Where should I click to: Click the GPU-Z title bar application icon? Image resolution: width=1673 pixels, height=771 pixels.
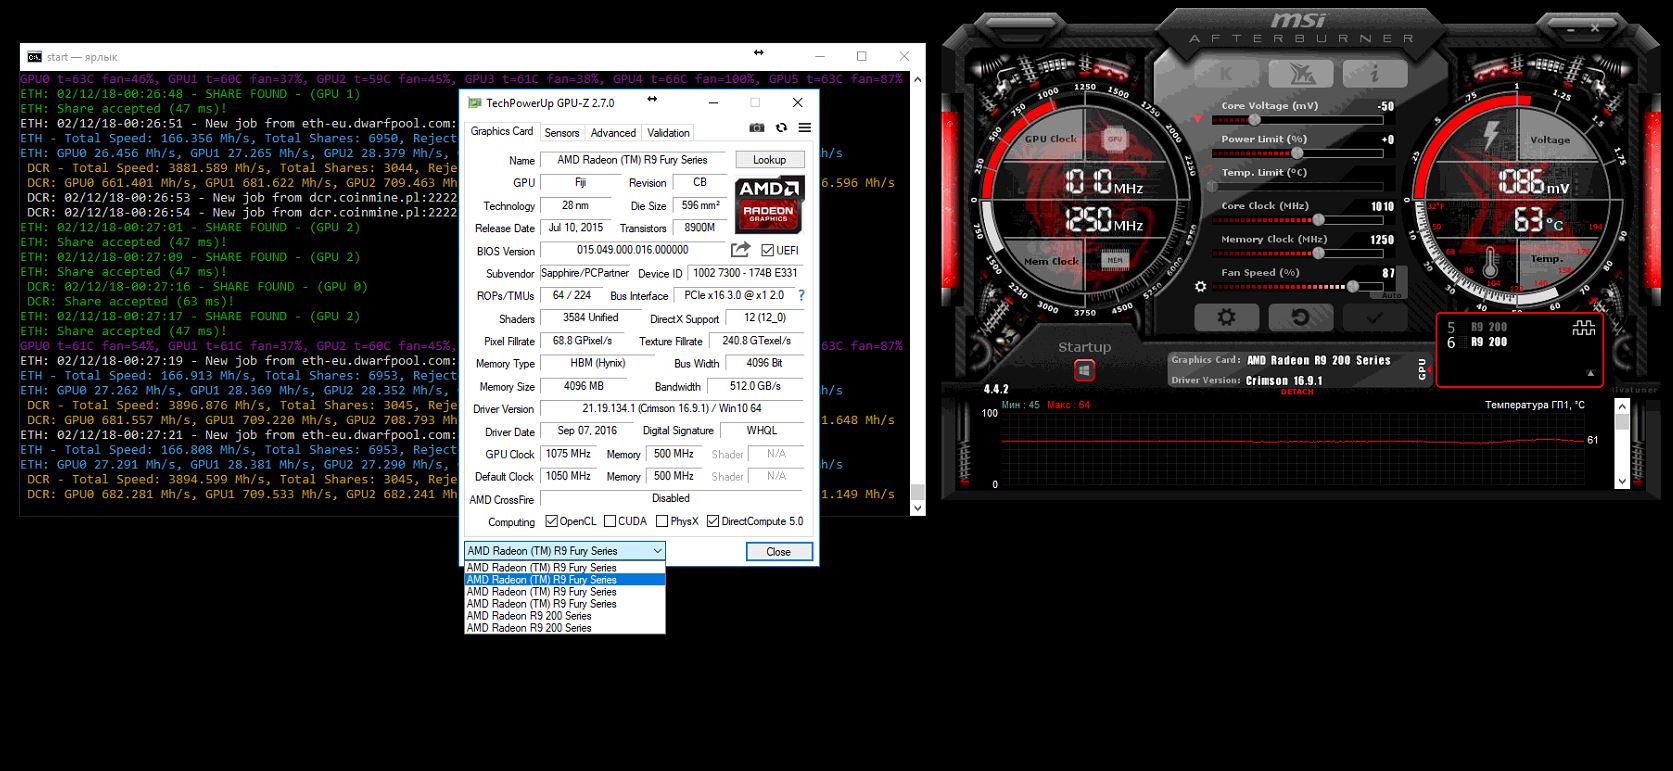475,103
